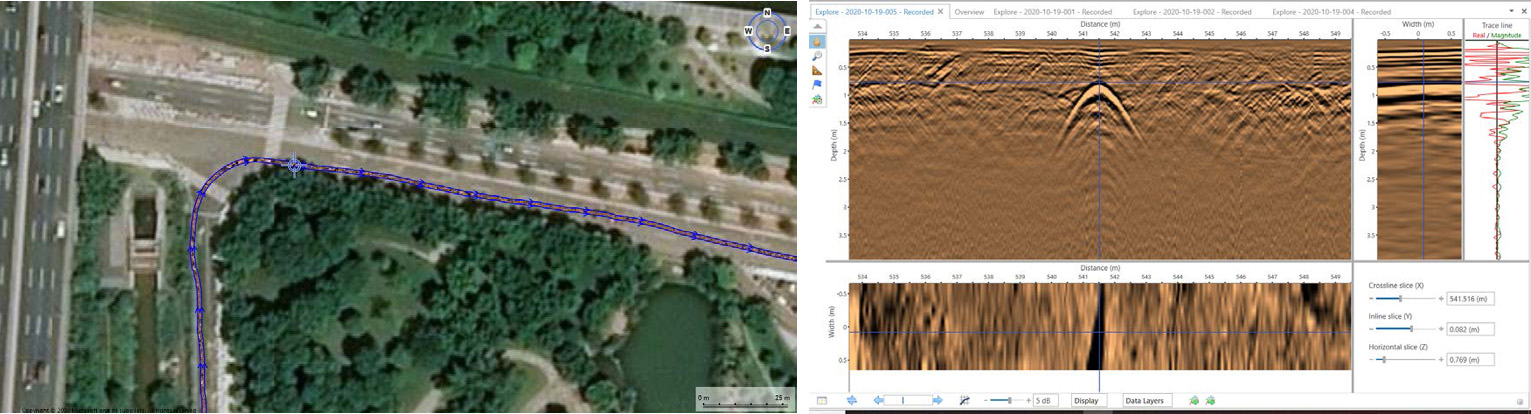Click the compass on the satellite map
Viewport: 1531px width, 414px height.
(767, 30)
